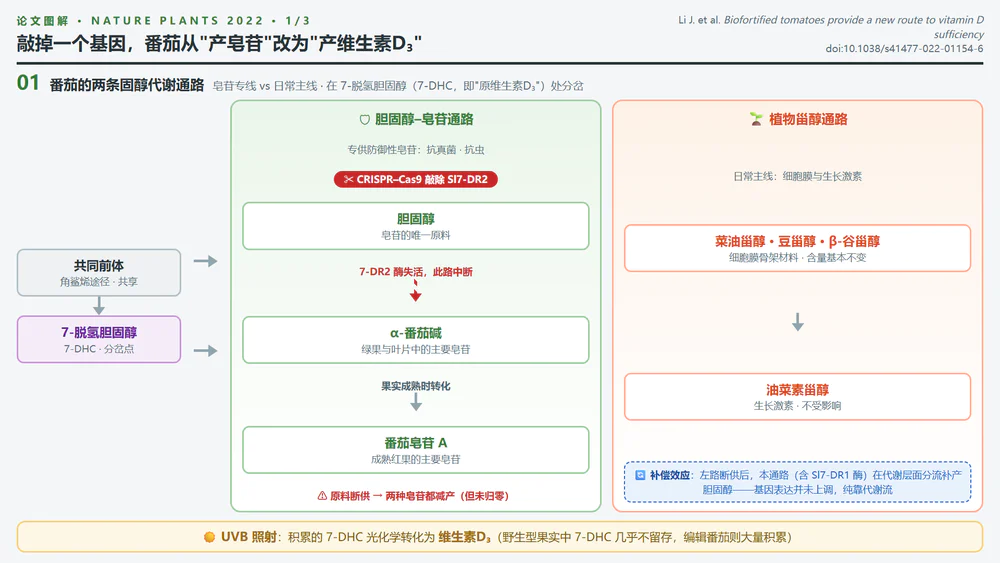Click the 番茄的两条固醇代谢通路 section heading
The height and width of the screenshot is (563, 1000).
127,85
